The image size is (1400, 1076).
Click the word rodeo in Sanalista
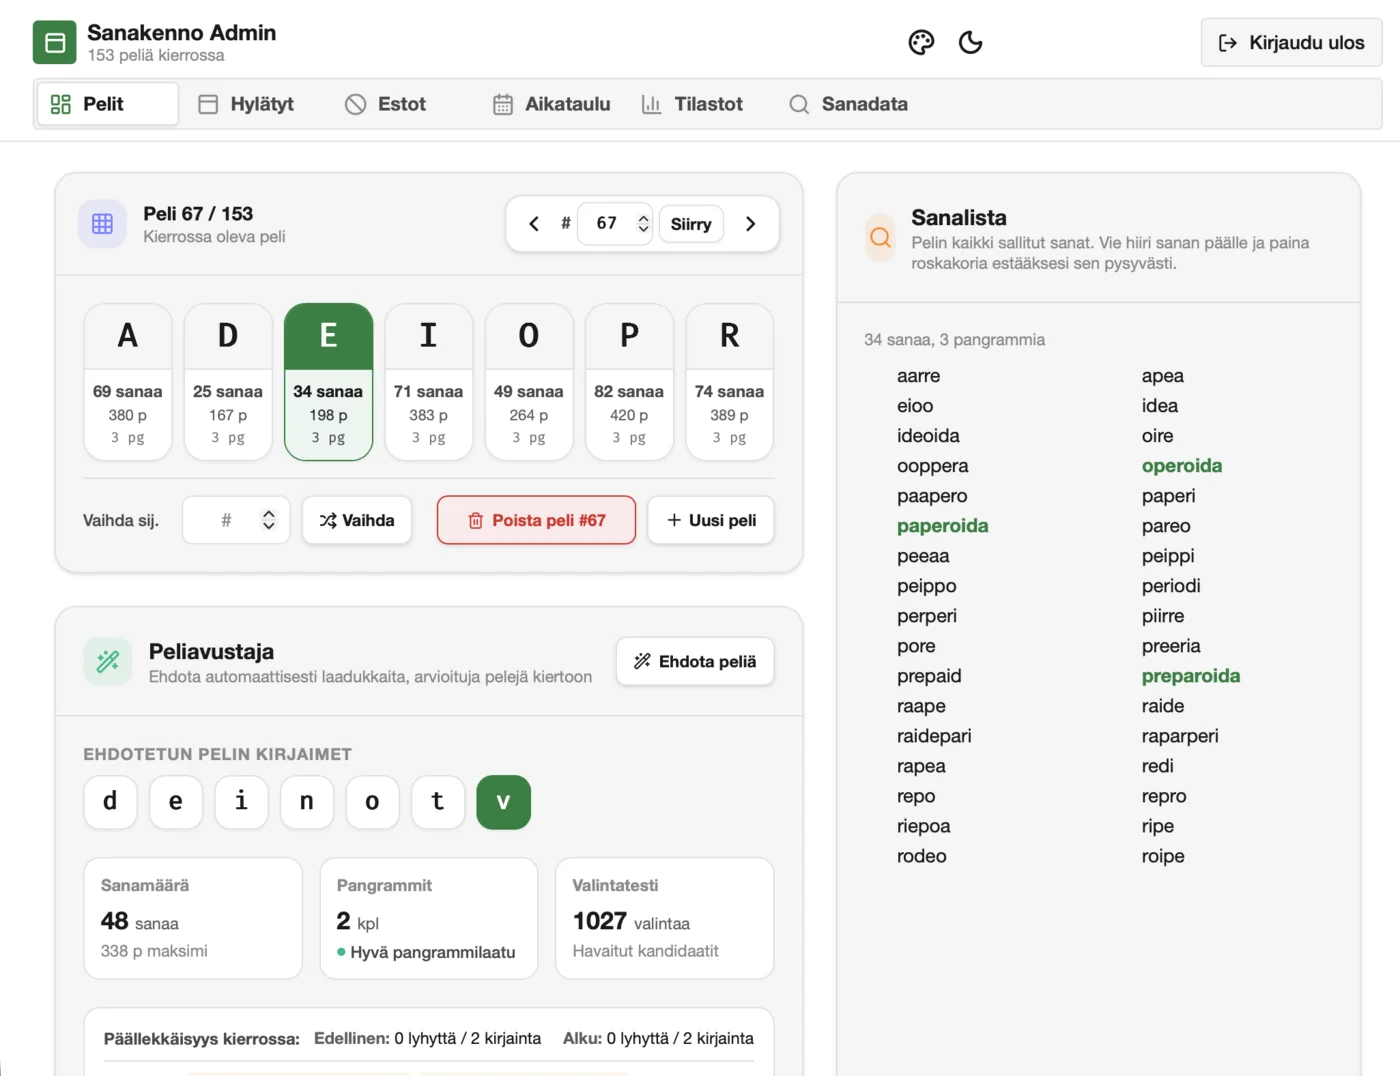tap(921, 856)
